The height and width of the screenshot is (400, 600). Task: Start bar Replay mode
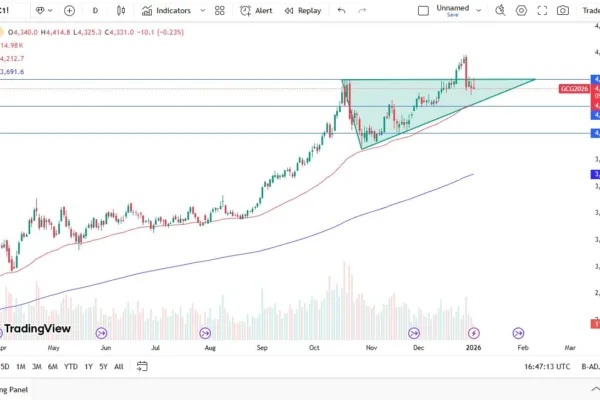click(x=303, y=10)
